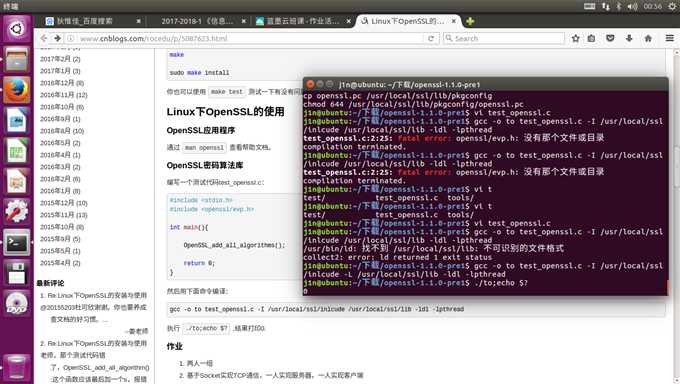This screenshot has width=680, height=384.
Task: Open archive 2017年1月 (3)
Action: click(x=60, y=71)
